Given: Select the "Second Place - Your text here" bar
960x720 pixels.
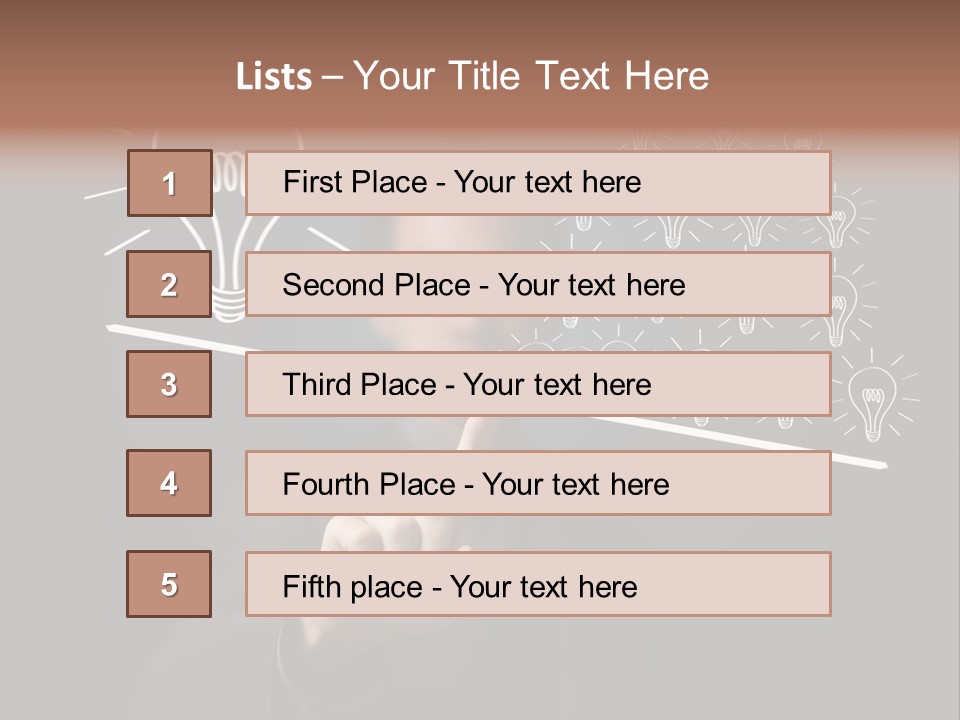Looking at the screenshot, I should pos(538,284).
